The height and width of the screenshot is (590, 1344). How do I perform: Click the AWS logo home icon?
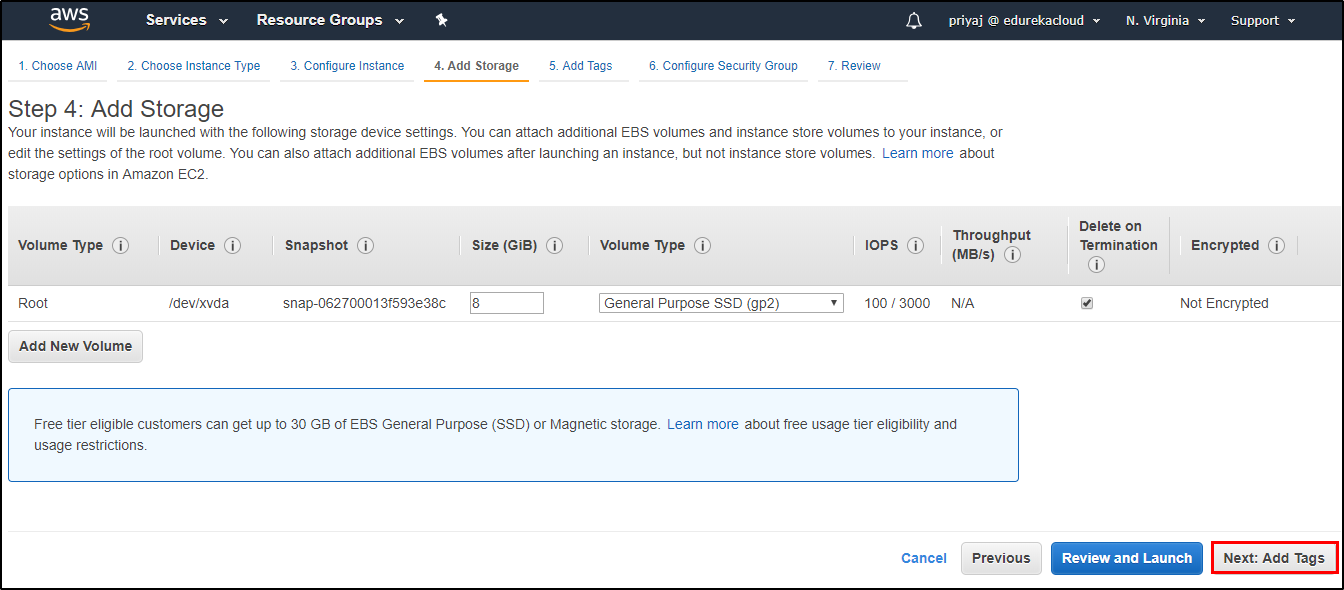pyautogui.click(x=70, y=20)
